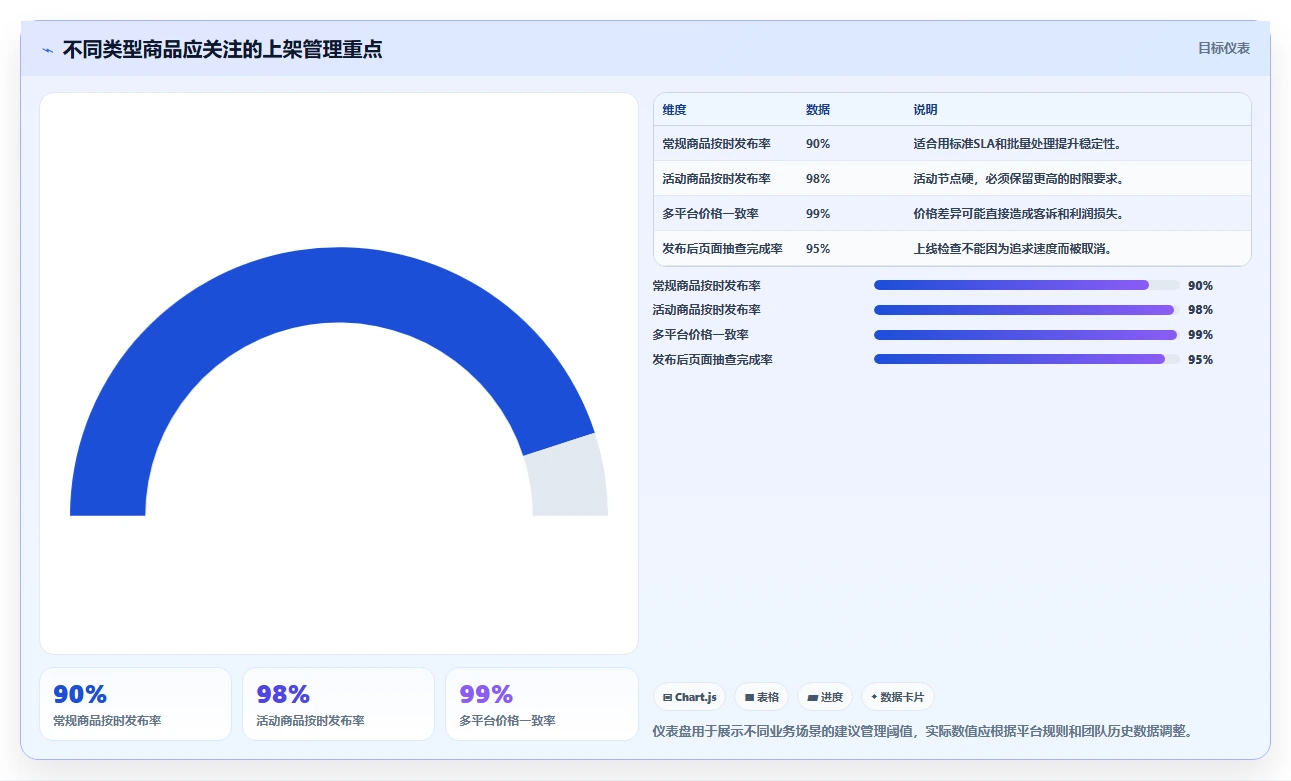Click the 目标仪表 label in header
The image size is (1291, 781).
[x=1224, y=48]
